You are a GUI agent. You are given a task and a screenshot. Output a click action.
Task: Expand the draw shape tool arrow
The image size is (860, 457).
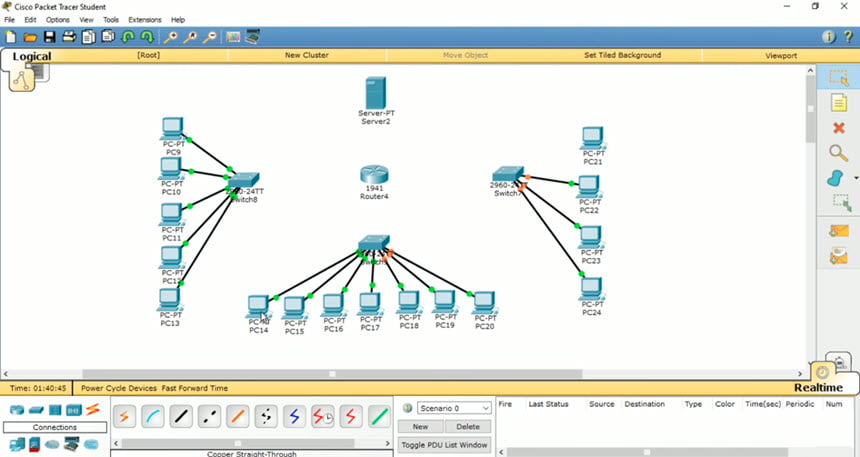click(856, 178)
